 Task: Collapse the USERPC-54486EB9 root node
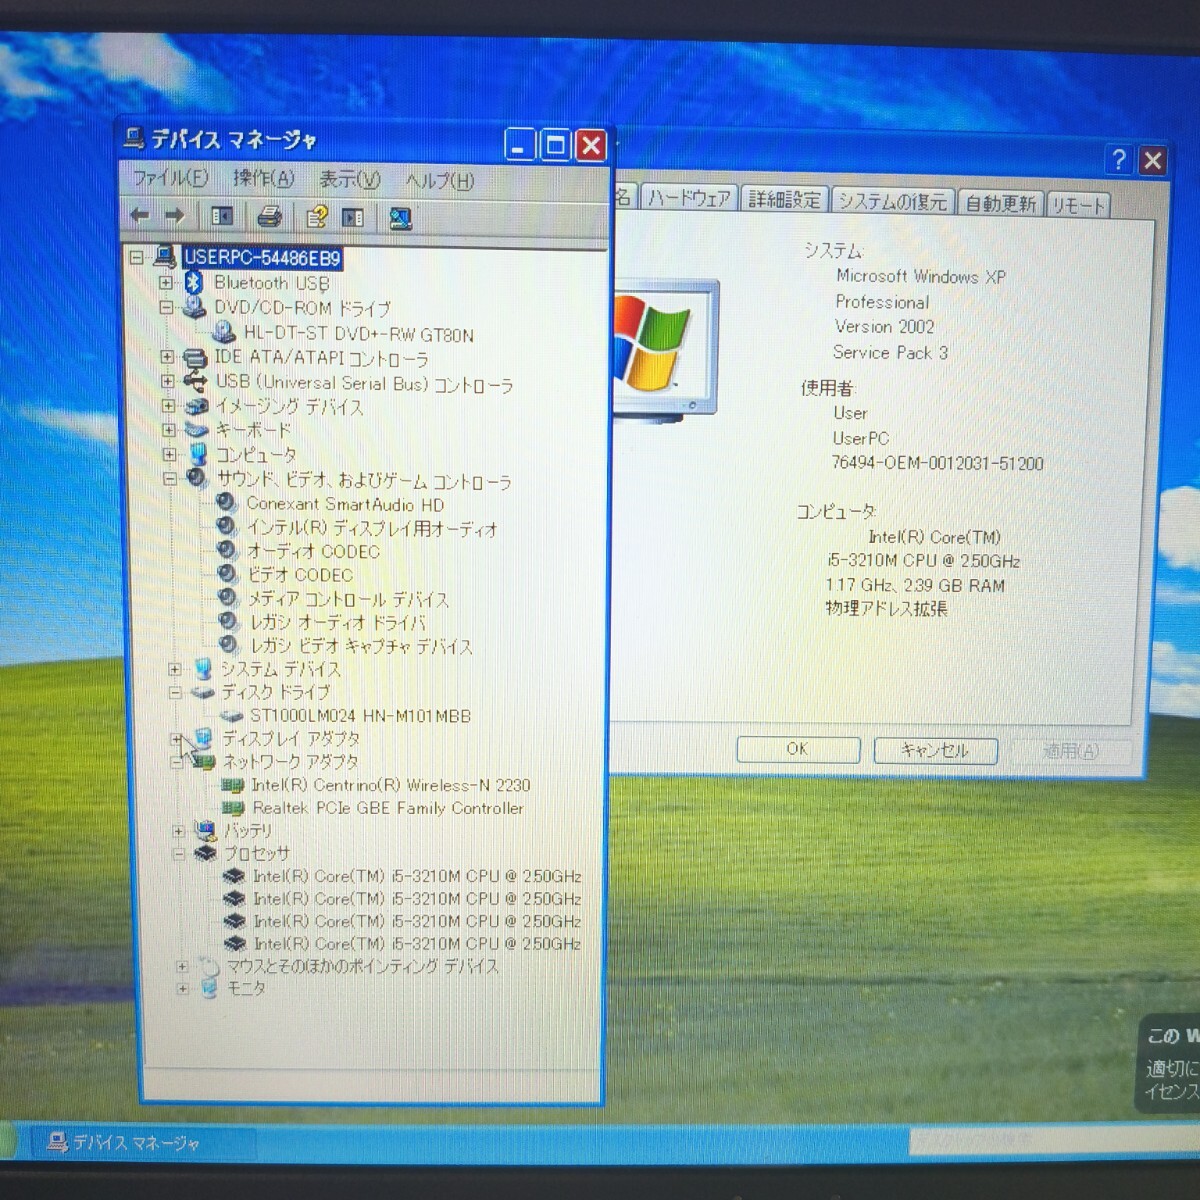tap(137, 258)
